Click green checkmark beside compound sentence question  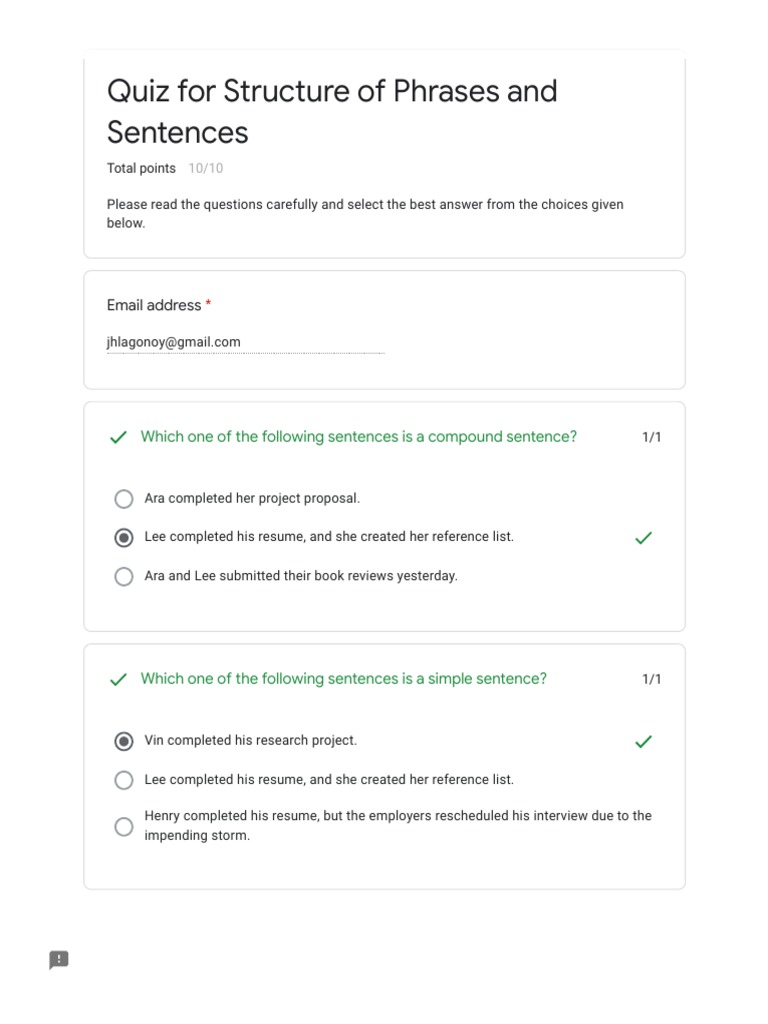pyautogui.click(x=118, y=437)
